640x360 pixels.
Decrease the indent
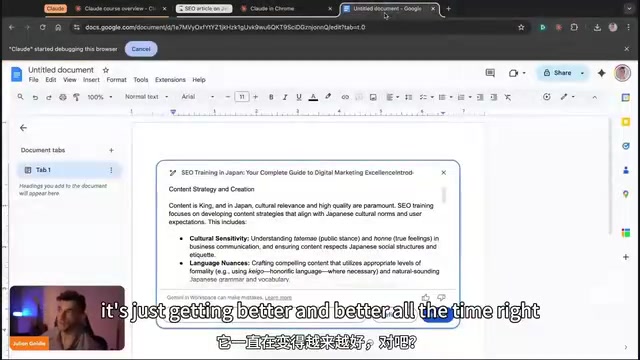pos(480,97)
